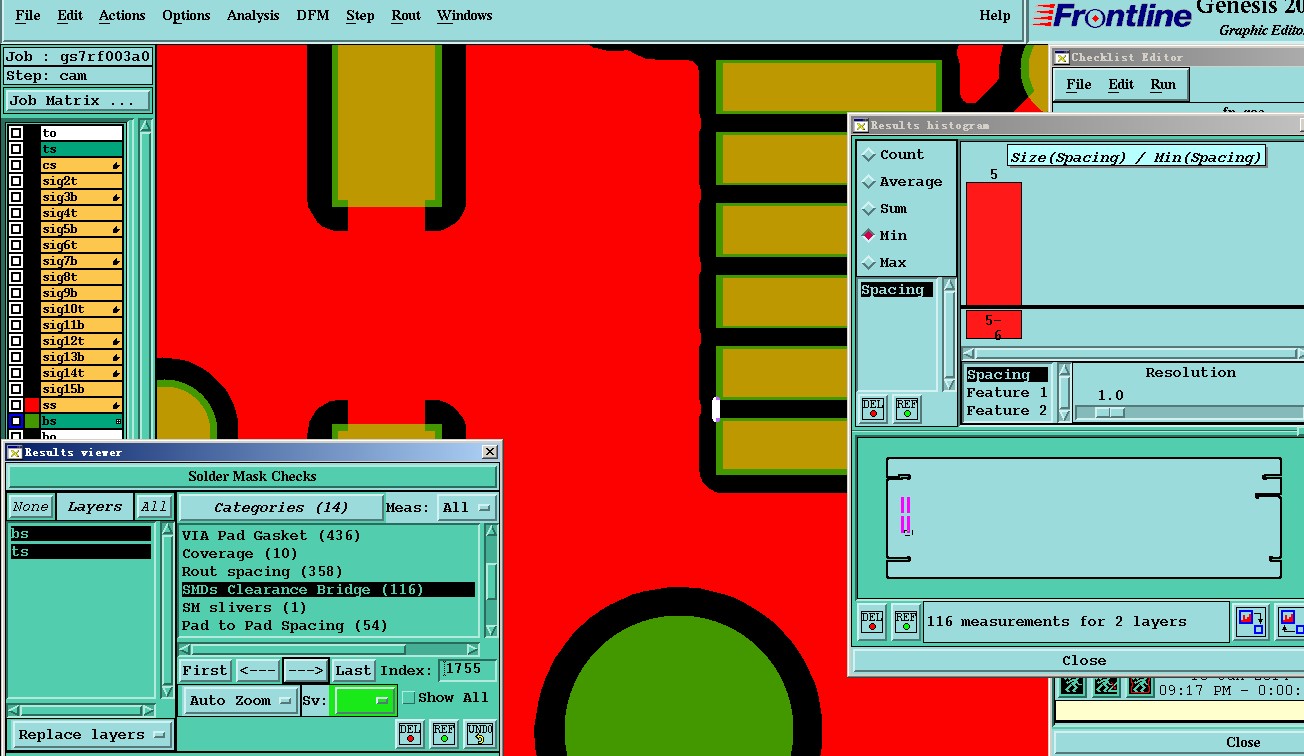Image resolution: width=1304 pixels, height=756 pixels.
Task: Click REF icon beside the measurements status text
Action: [x=906, y=622]
